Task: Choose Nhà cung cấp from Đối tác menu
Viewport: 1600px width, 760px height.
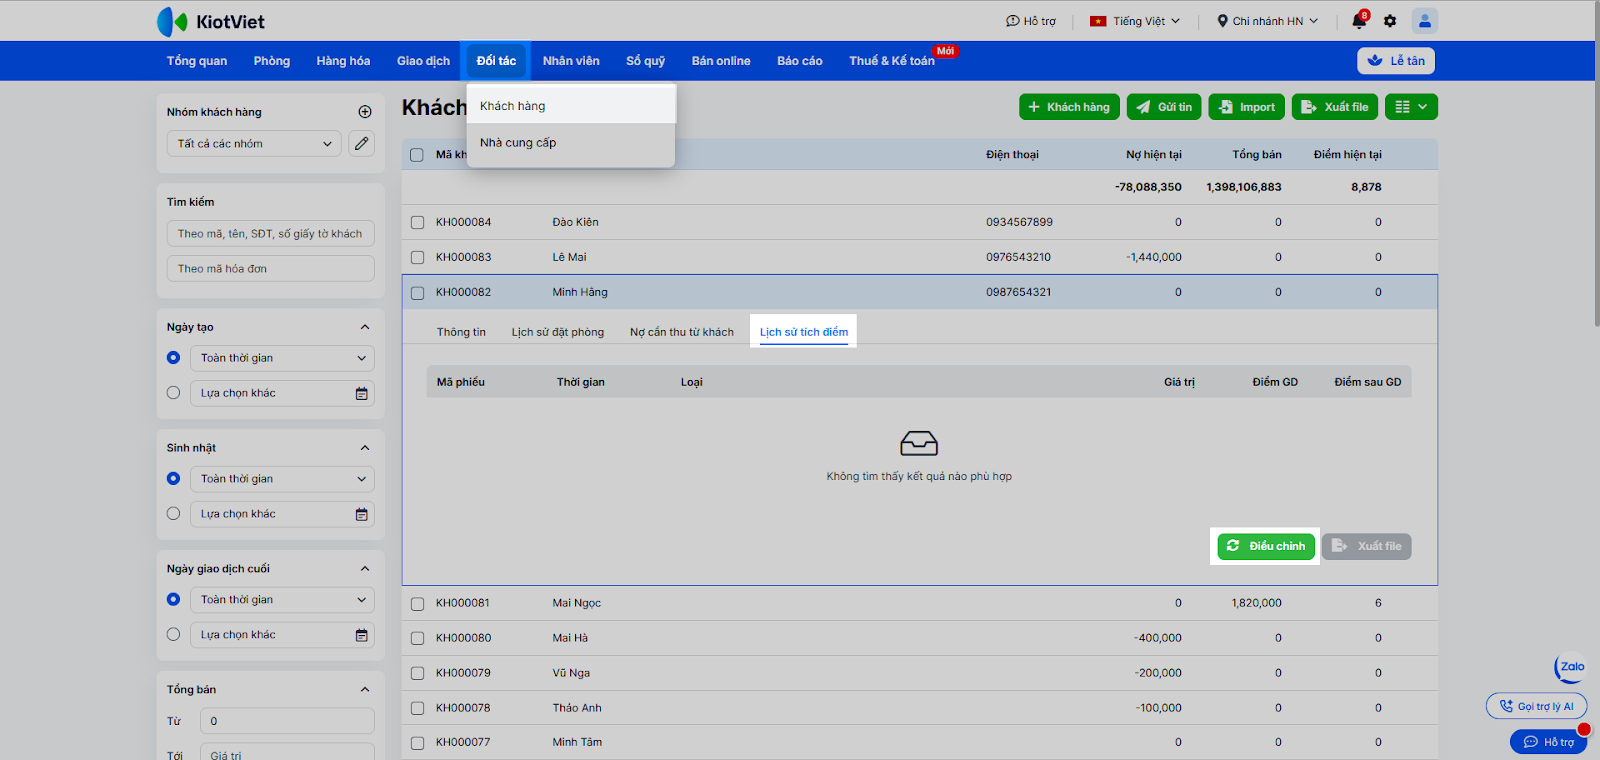Action: tap(571, 143)
